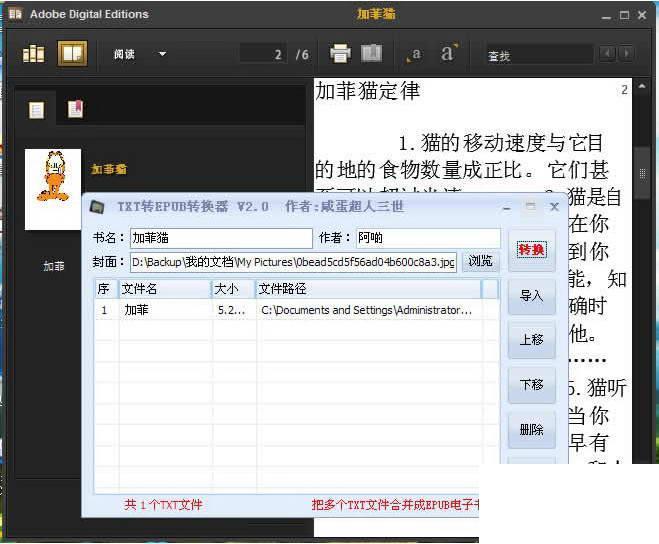The width and height of the screenshot is (659, 544).
Task: Browse for cover with 浏览 button
Action: pyautogui.click(x=480, y=262)
